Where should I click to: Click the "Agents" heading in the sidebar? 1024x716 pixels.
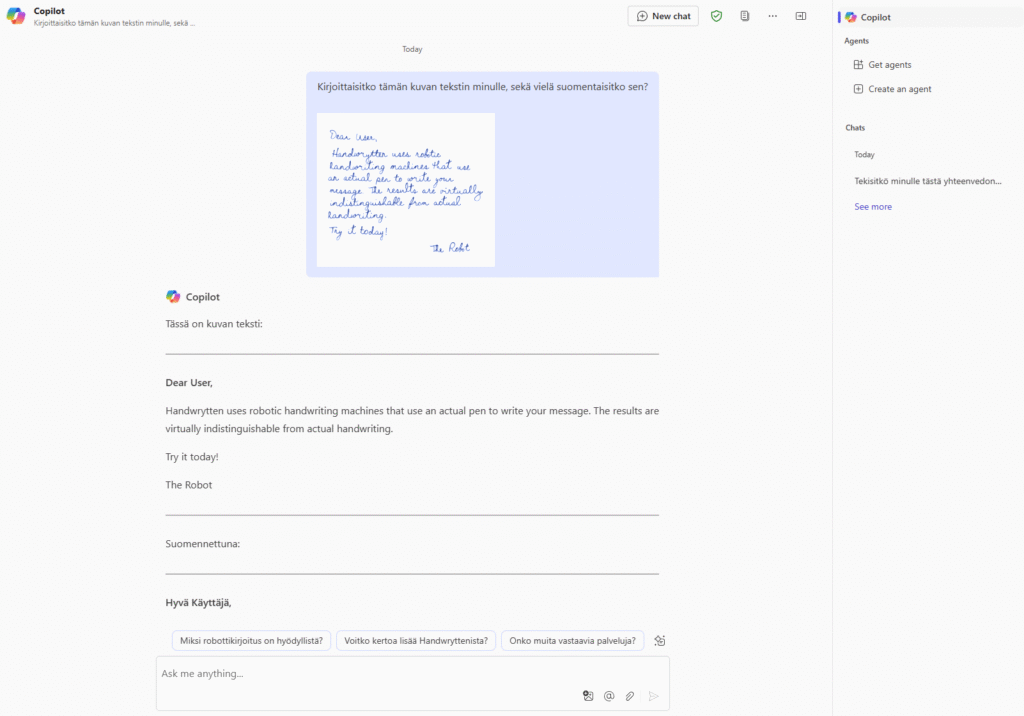coord(856,41)
